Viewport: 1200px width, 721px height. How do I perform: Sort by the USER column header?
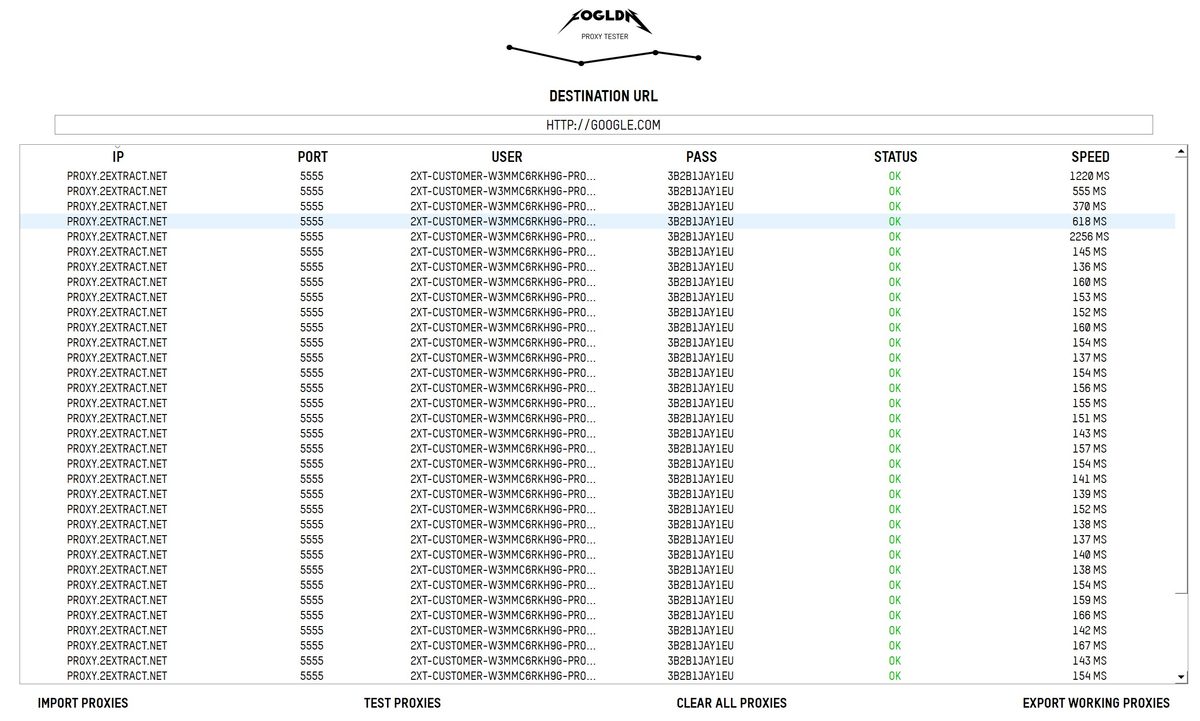(x=507, y=157)
